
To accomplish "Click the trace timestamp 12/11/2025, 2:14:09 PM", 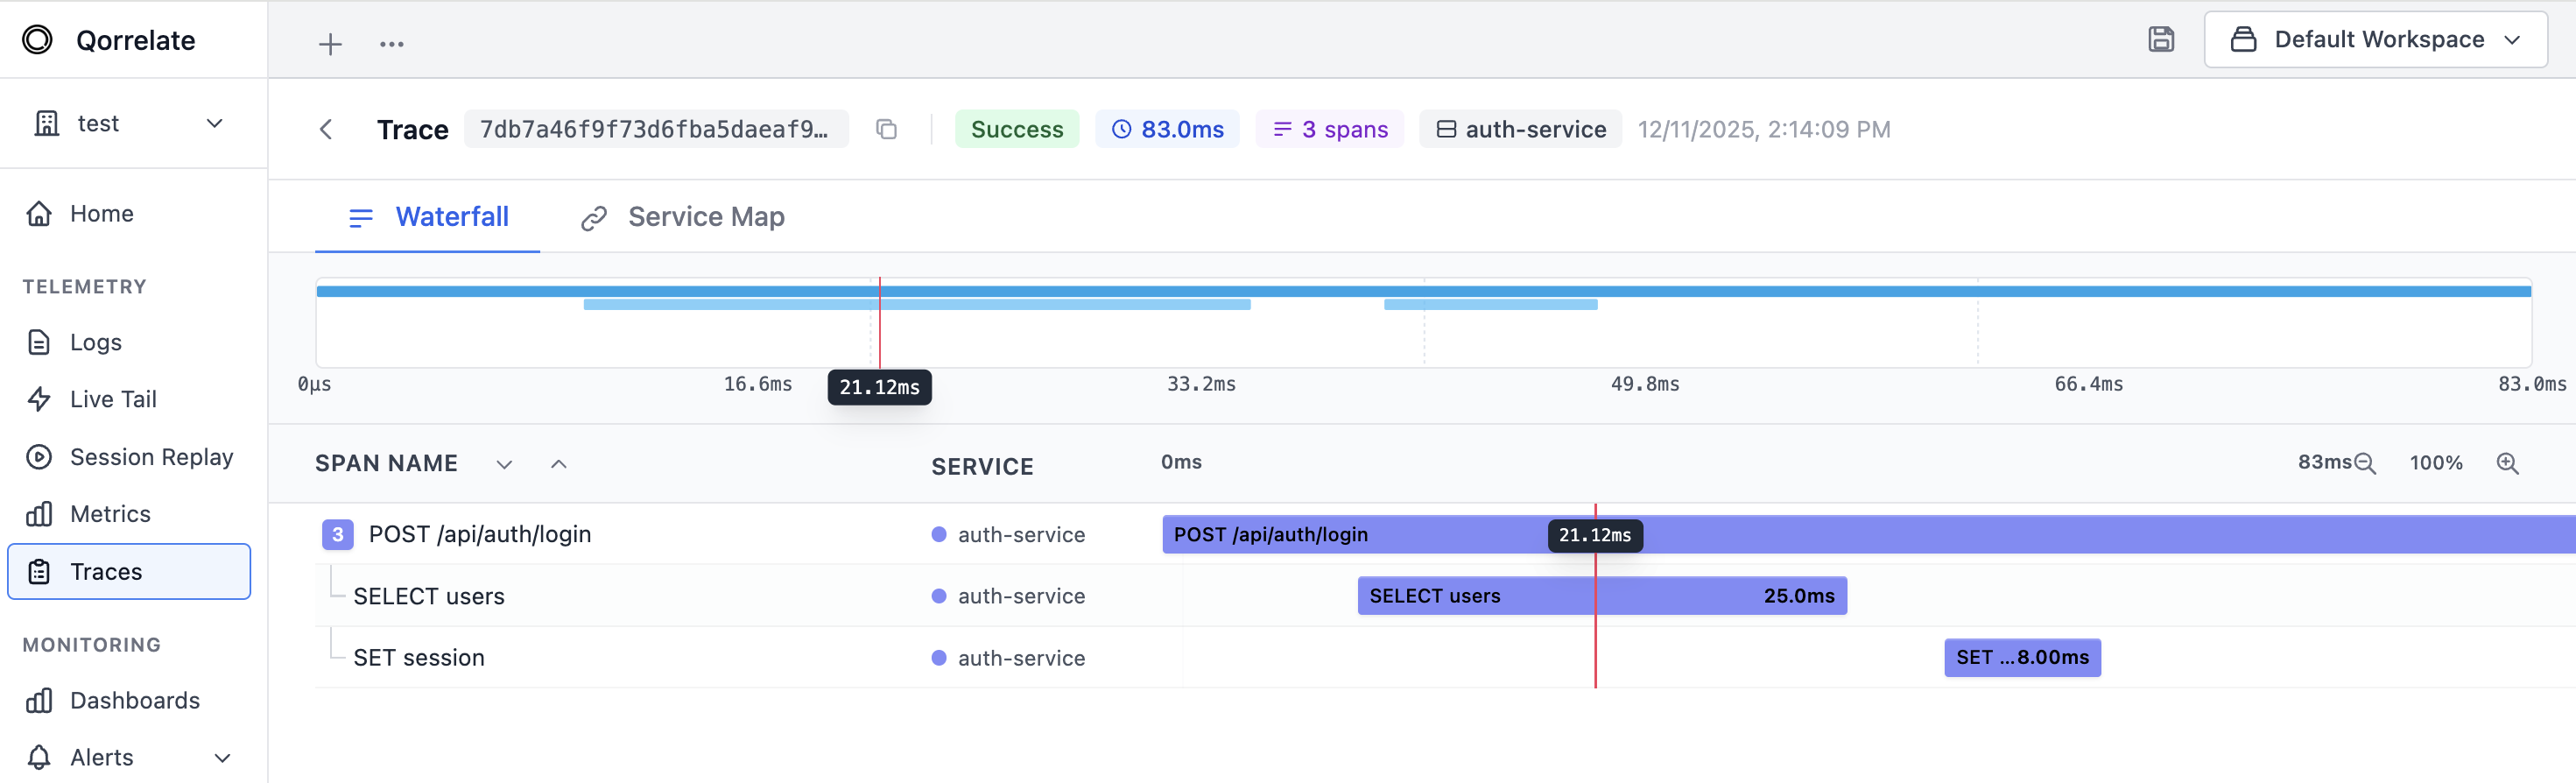I will coord(1763,129).
